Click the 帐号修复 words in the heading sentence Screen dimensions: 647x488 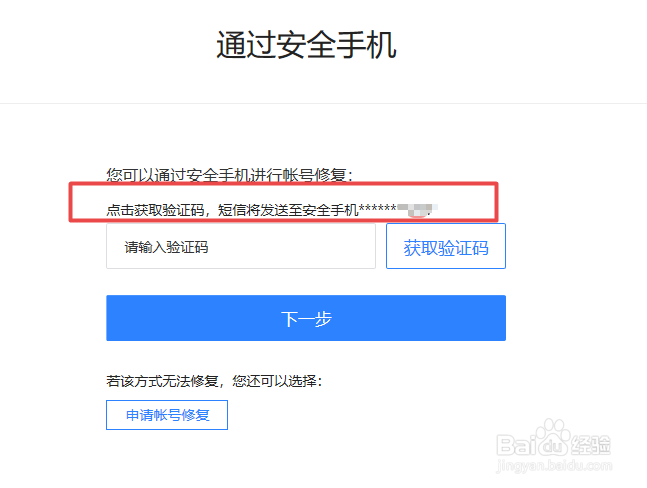[314, 175]
